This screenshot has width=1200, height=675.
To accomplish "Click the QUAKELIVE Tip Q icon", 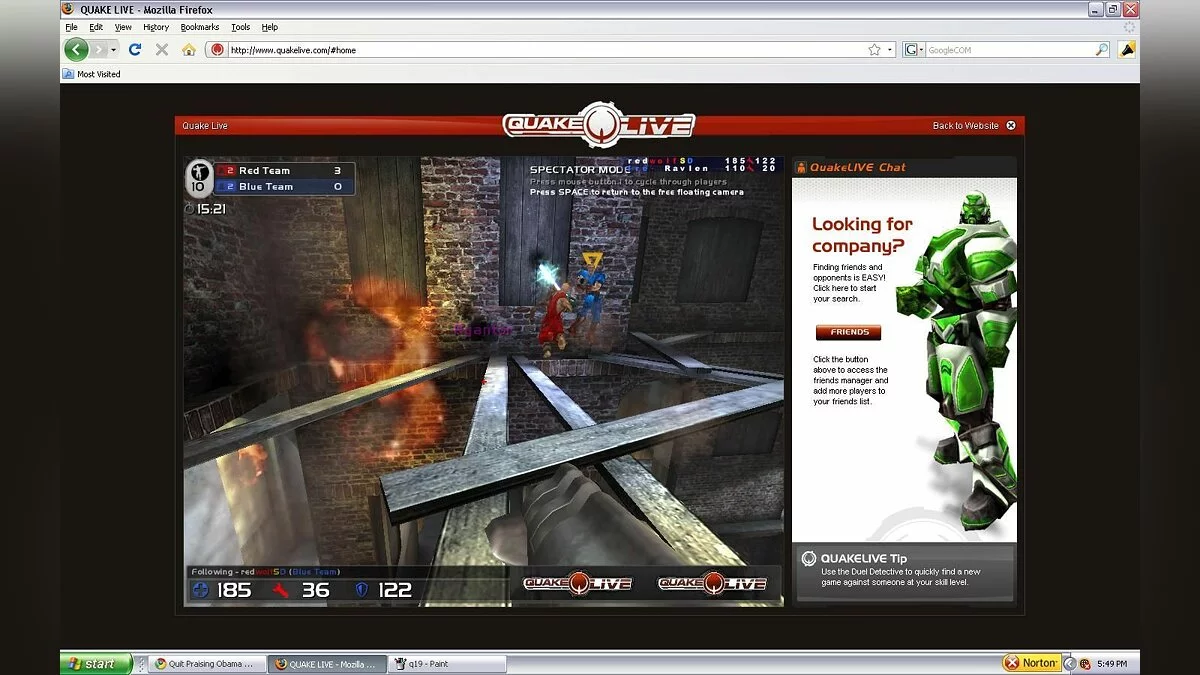I will pyautogui.click(x=808, y=559).
